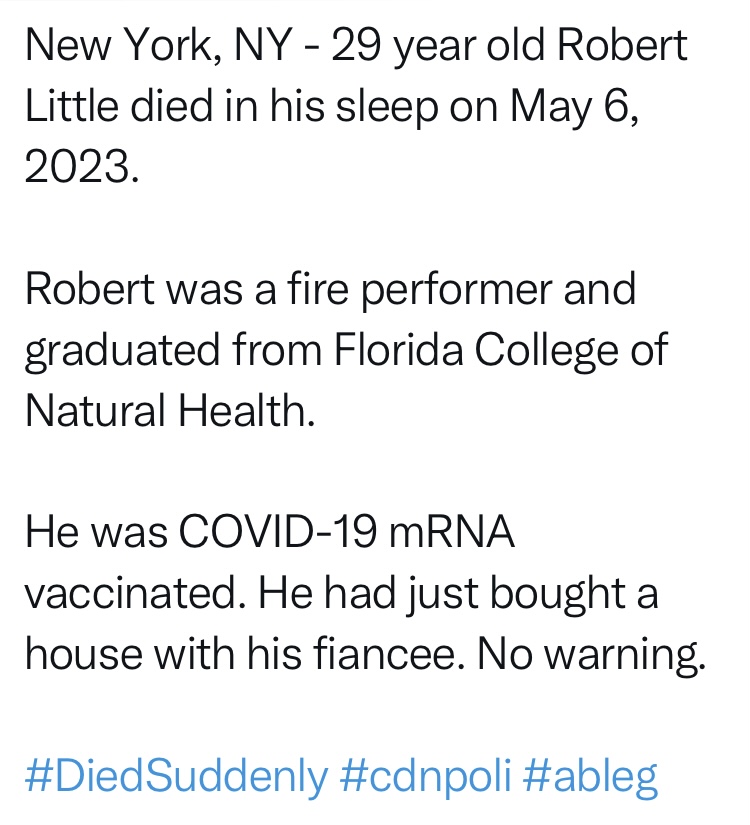Open the #DiedSuddenly hashtag

(177, 777)
